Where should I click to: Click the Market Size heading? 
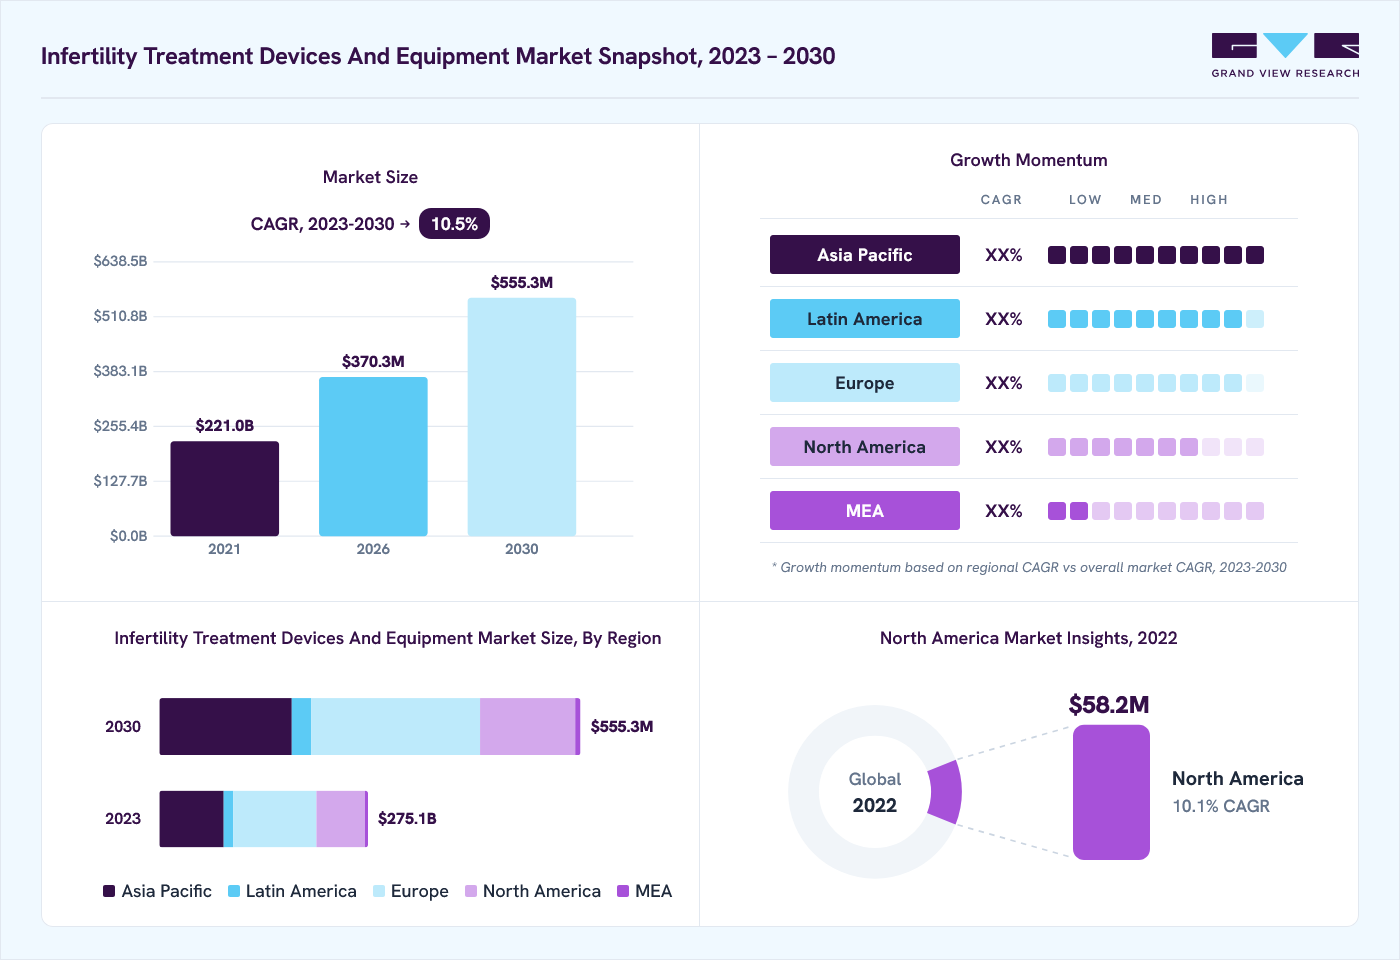pos(370,177)
